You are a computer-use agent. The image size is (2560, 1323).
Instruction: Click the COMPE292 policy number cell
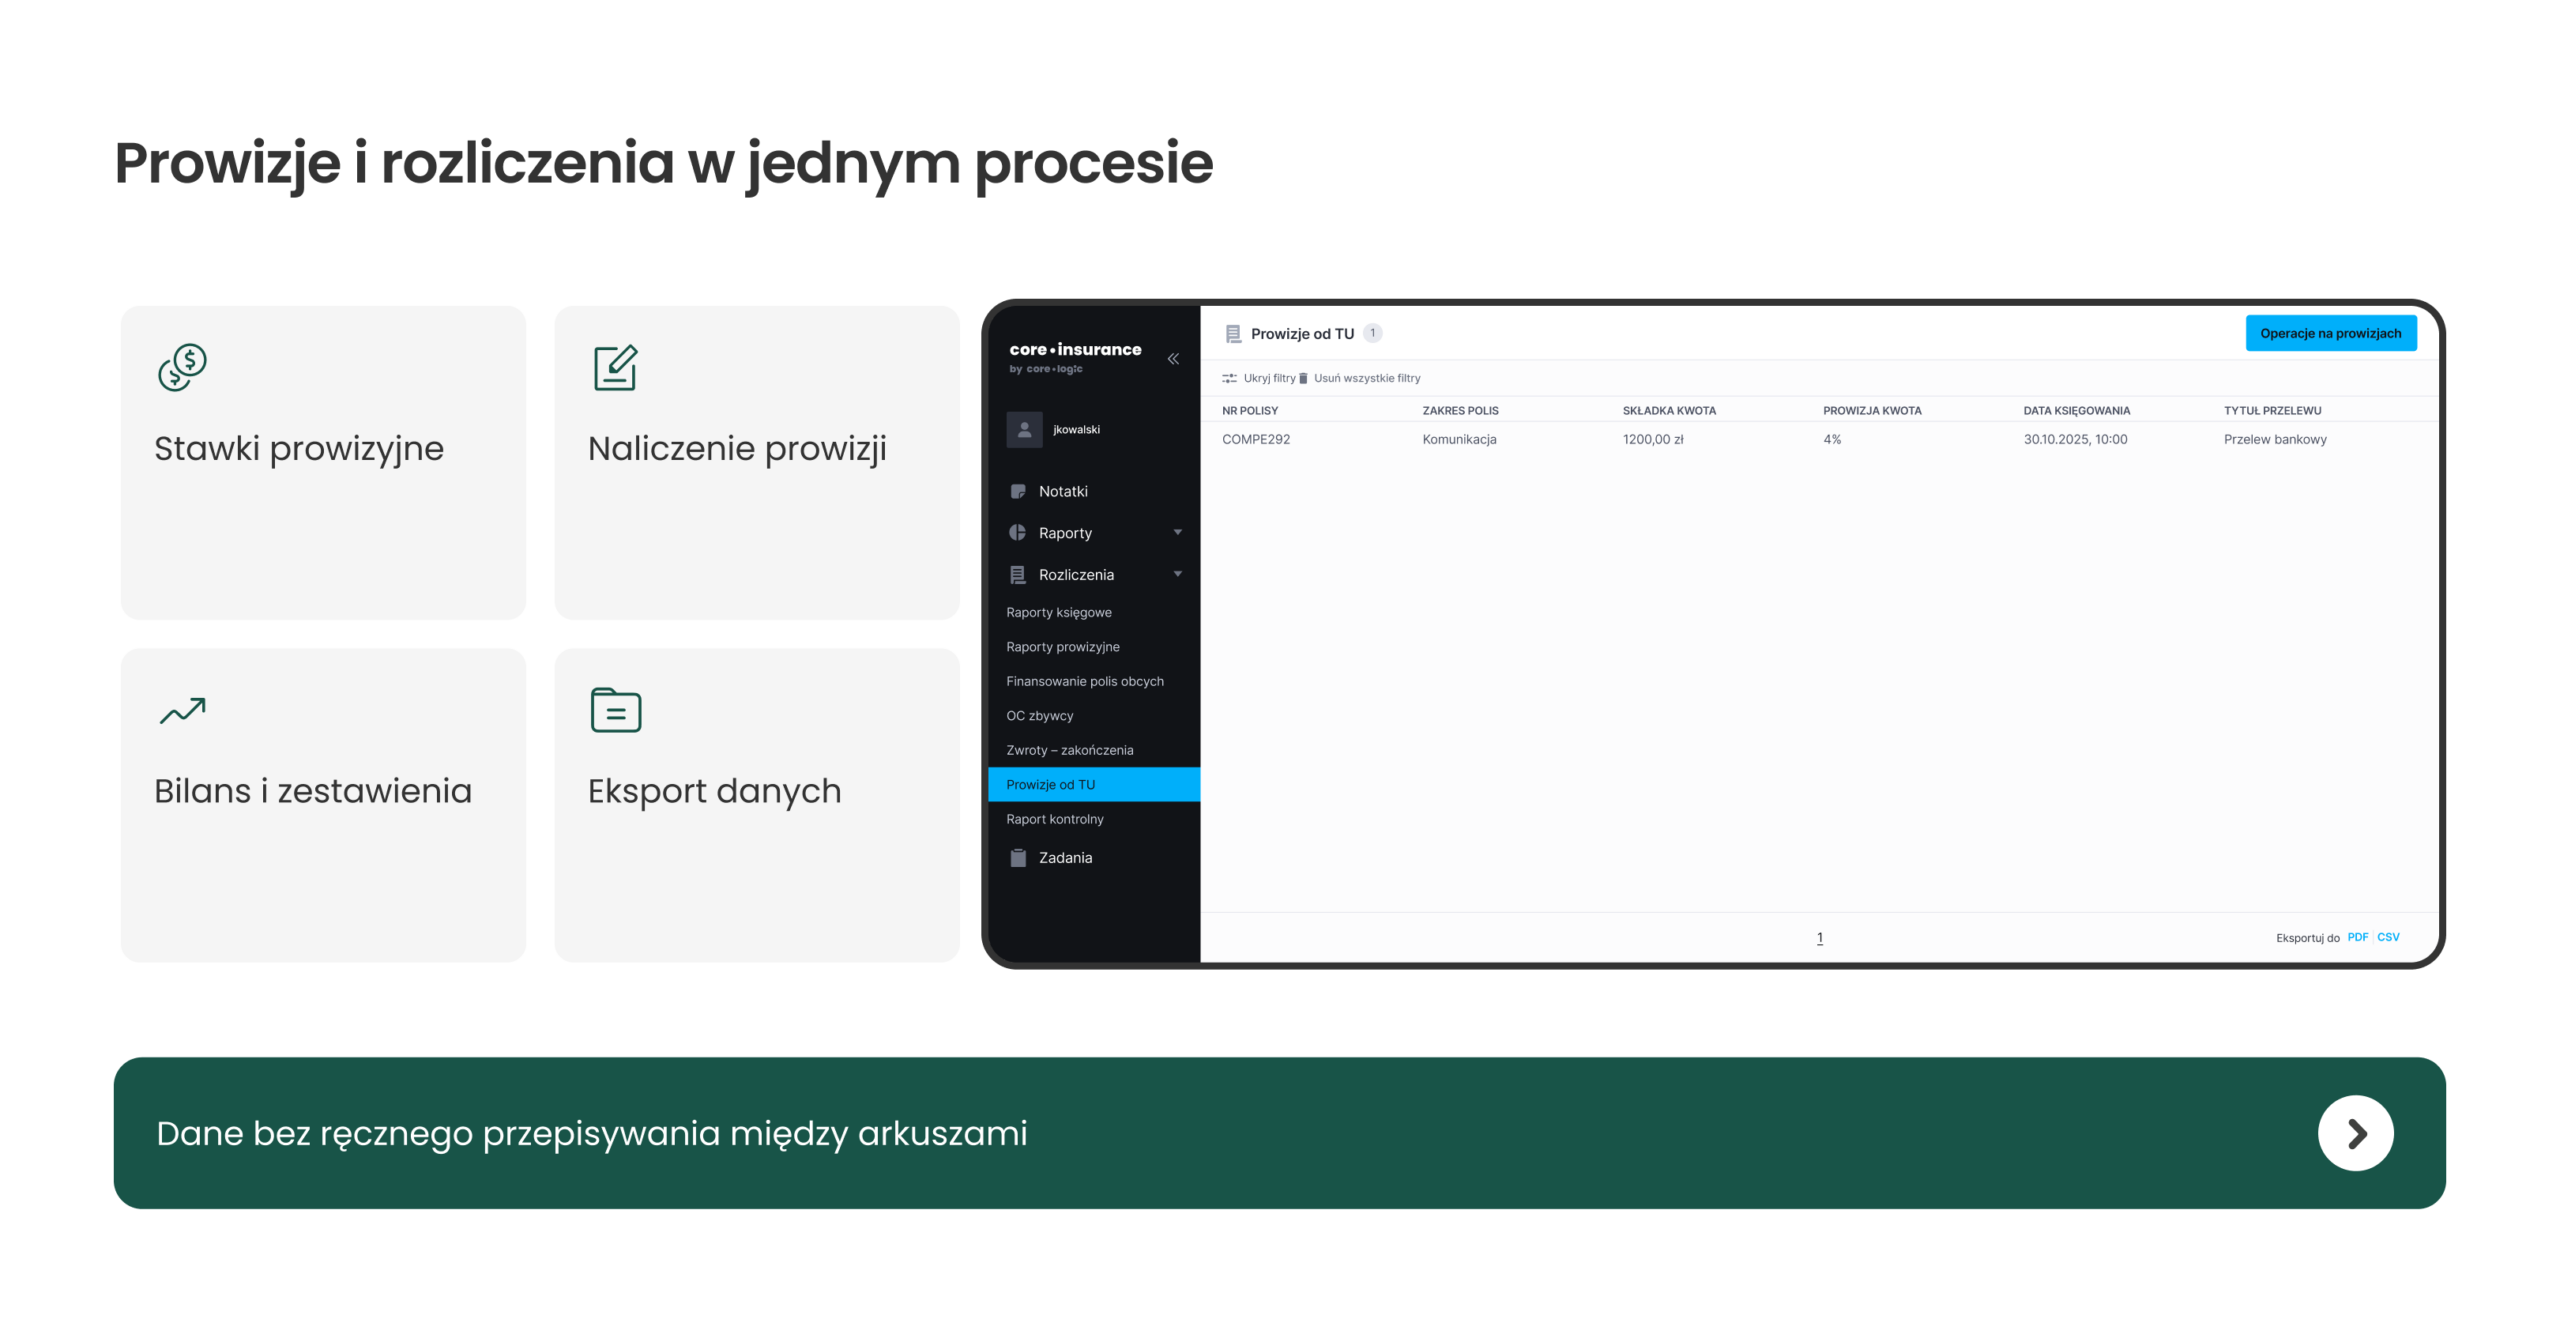pos(1255,439)
